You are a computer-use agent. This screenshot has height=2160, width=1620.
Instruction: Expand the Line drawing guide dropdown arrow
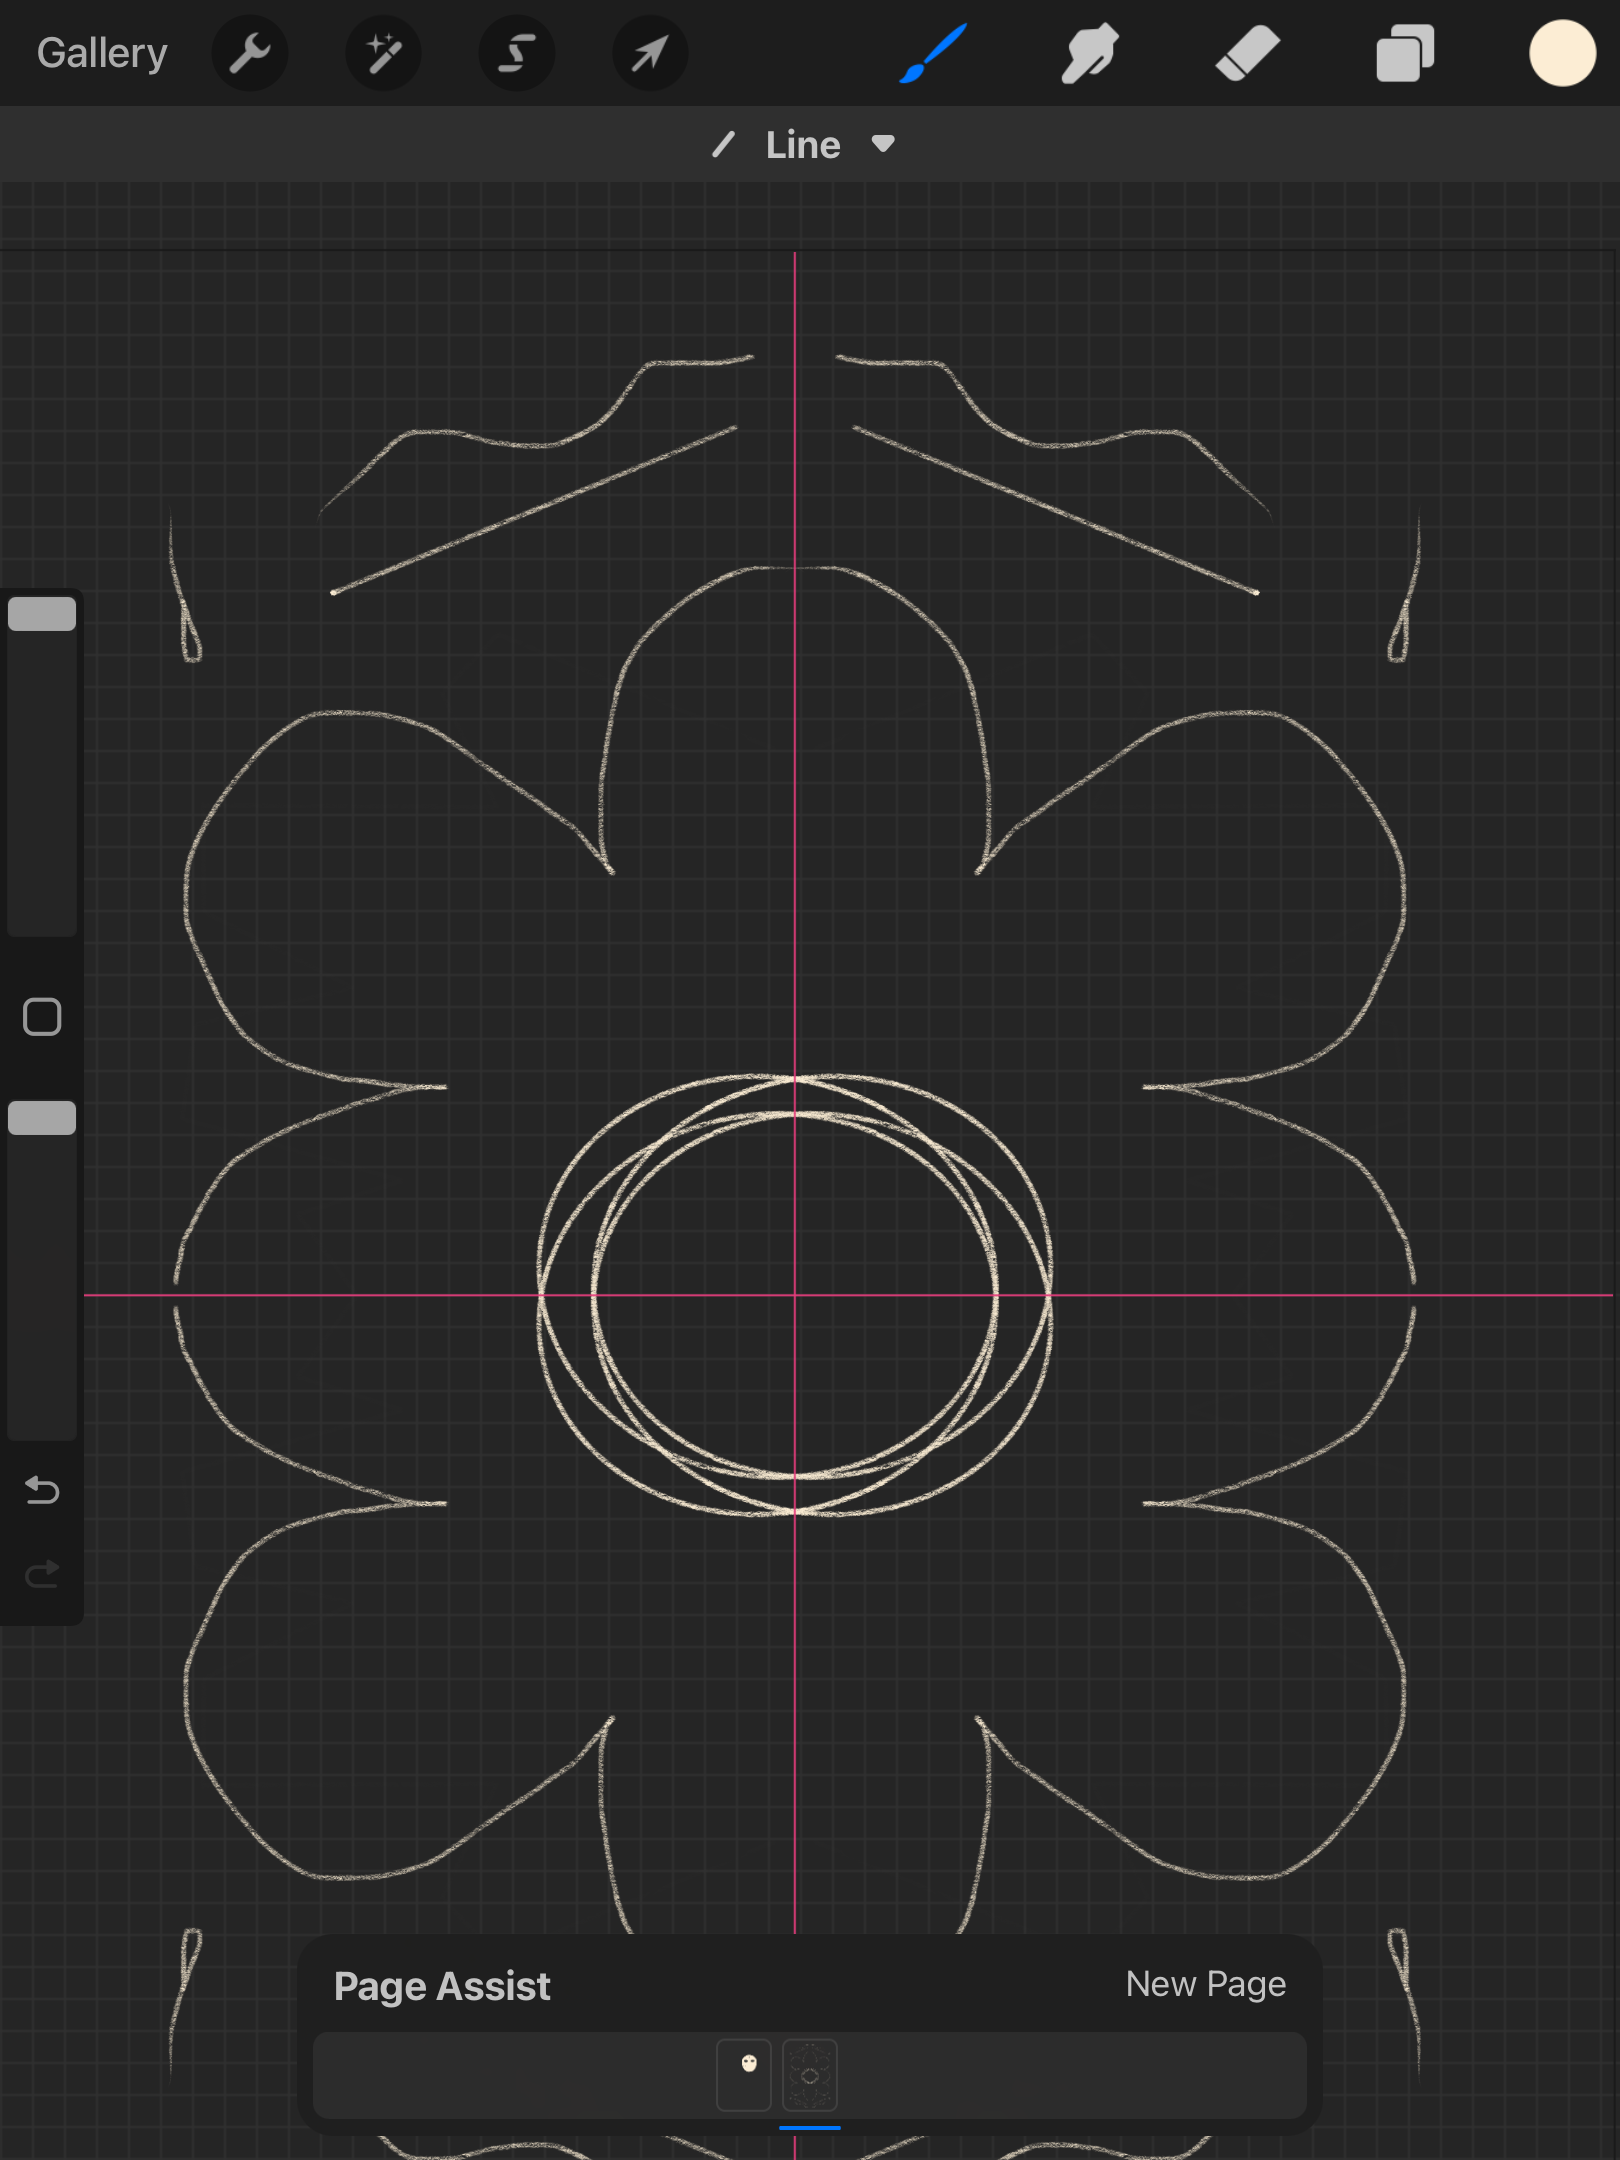click(883, 144)
